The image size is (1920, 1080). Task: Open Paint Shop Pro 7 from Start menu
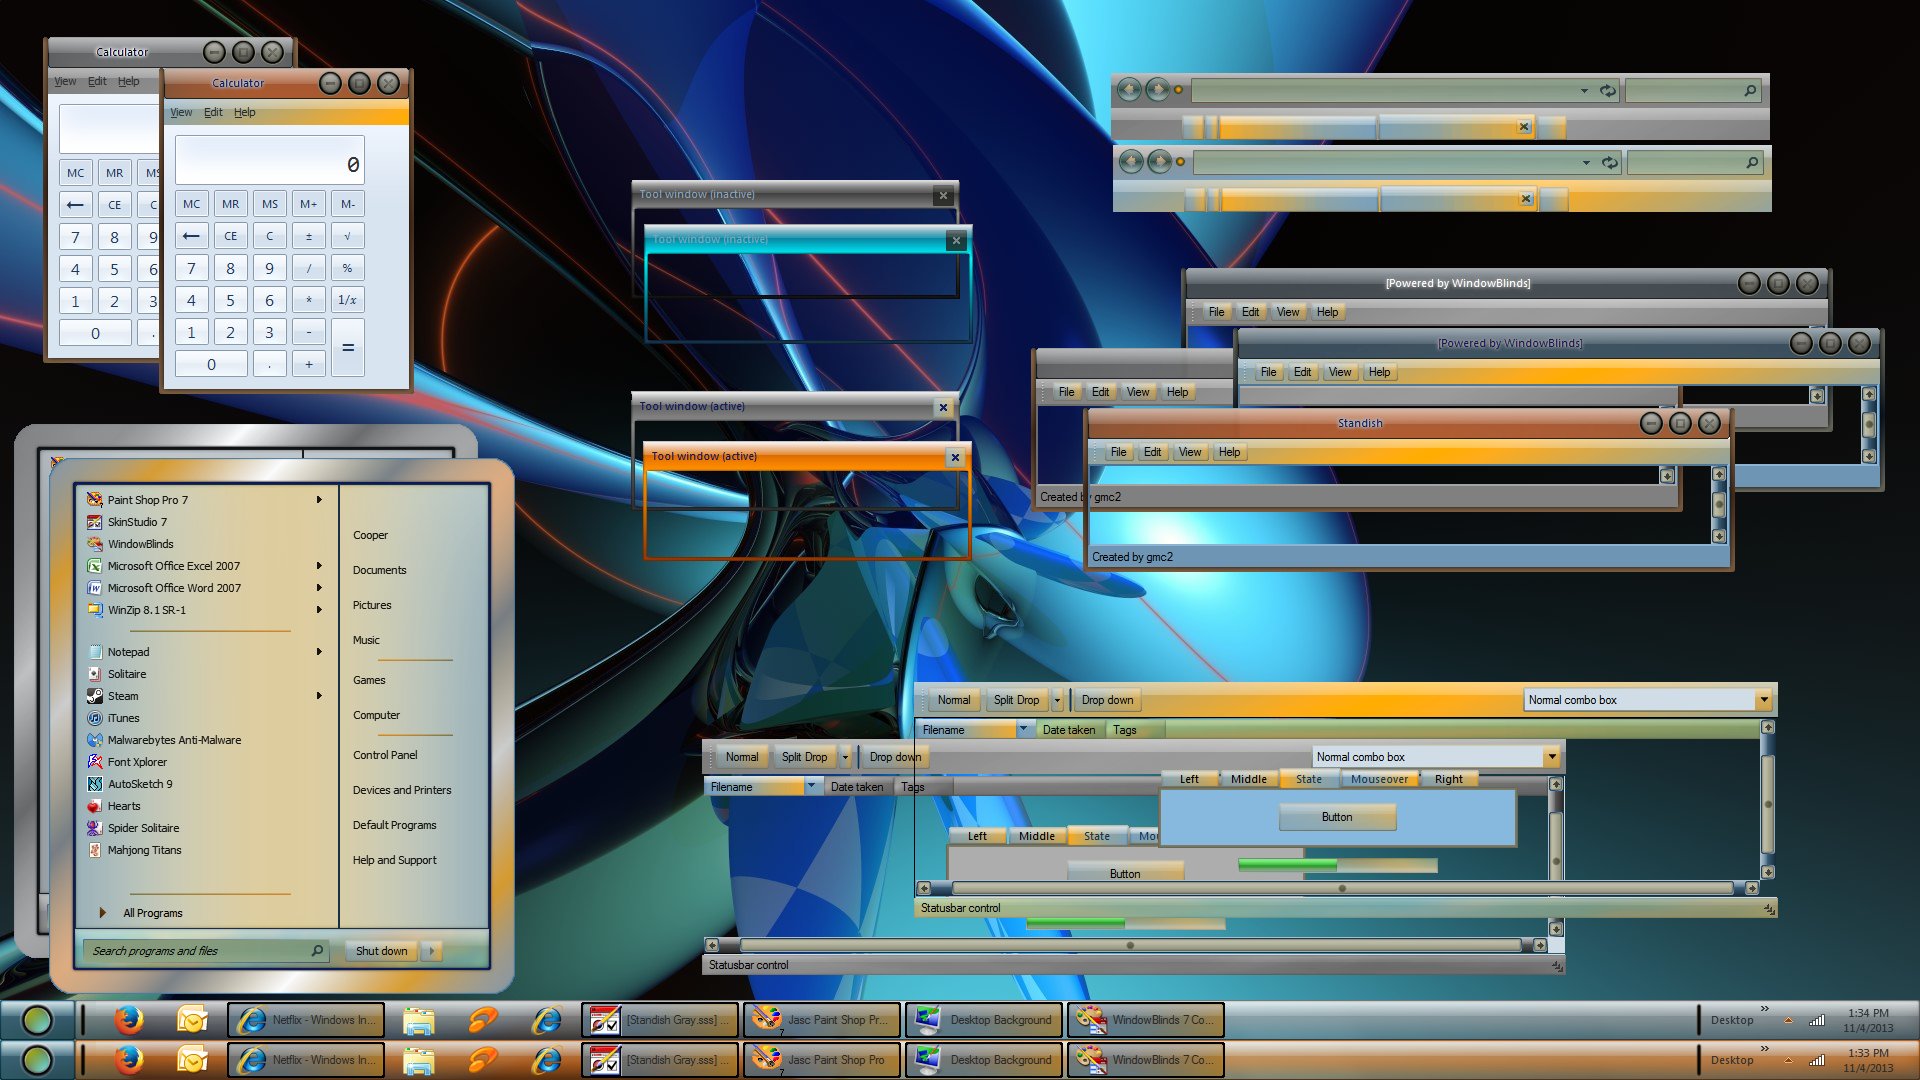(x=147, y=500)
